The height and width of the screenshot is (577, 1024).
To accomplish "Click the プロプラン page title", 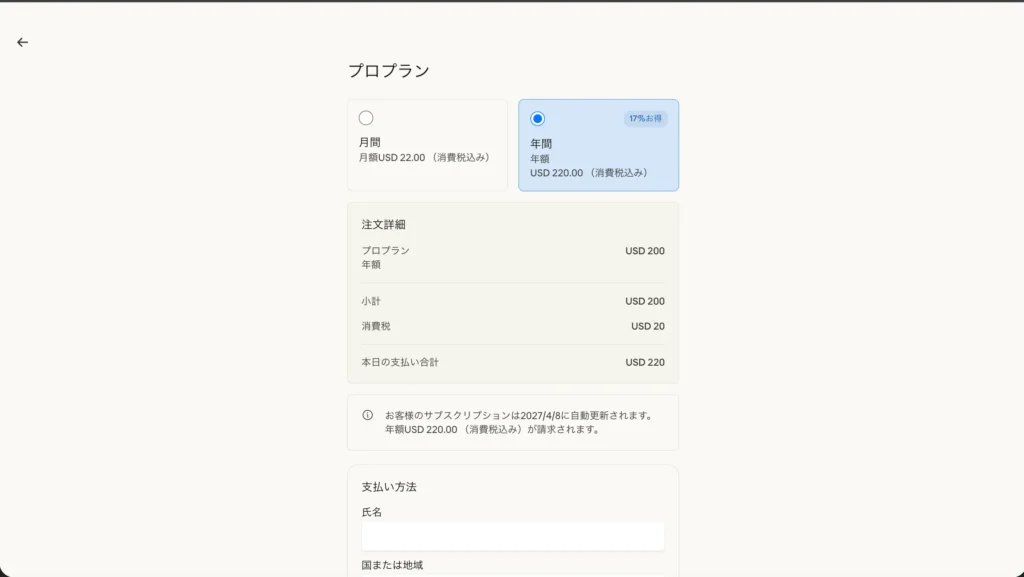I will click(388, 71).
